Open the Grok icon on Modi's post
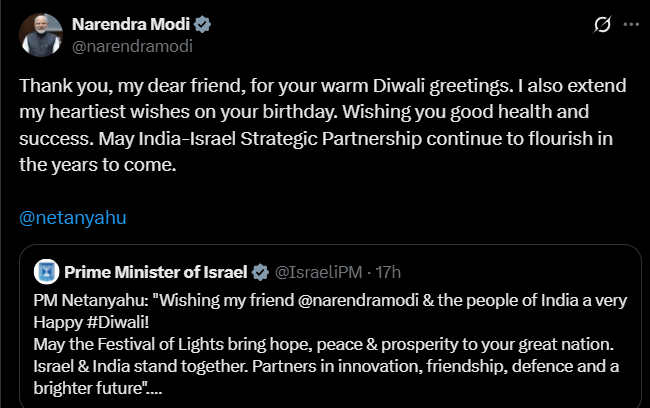 (x=603, y=24)
